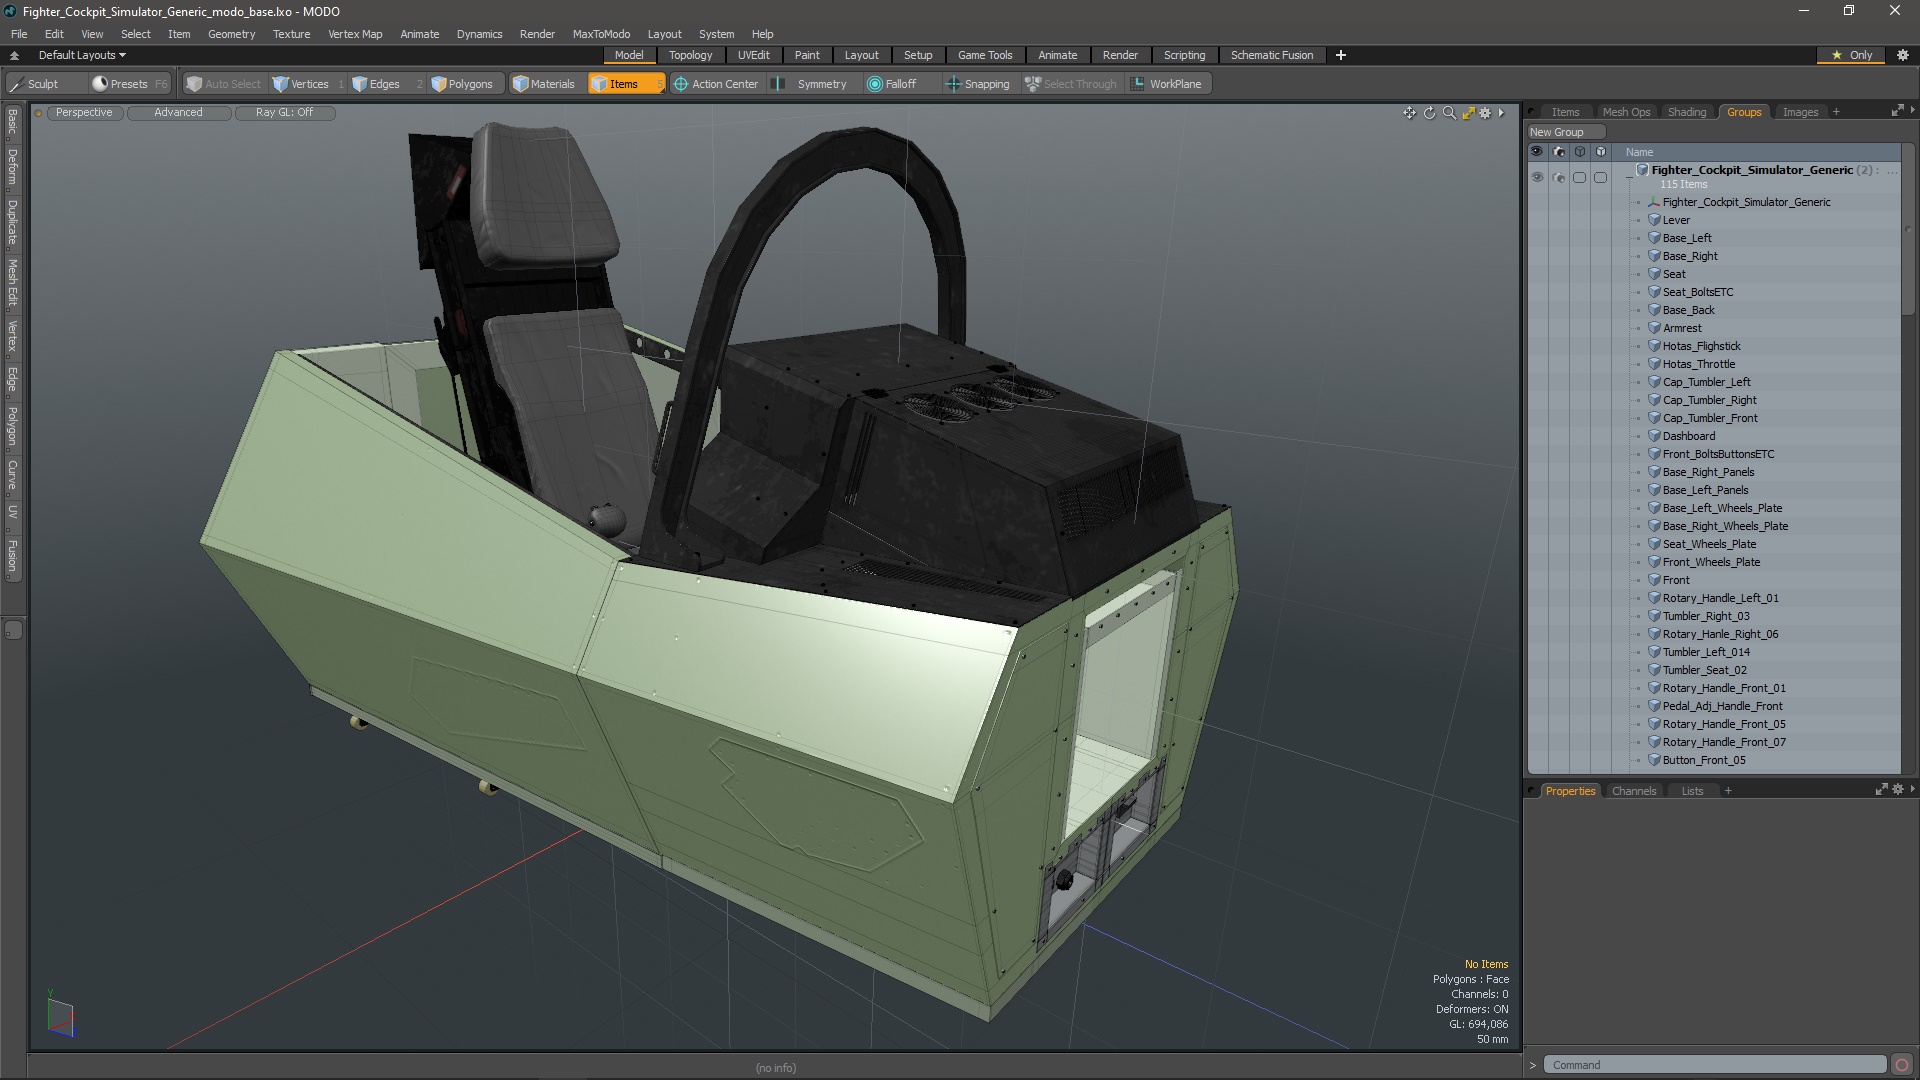The height and width of the screenshot is (1080, 1920).
Task: Switch to the Images panel tab
Action: tap(1799, 111)
